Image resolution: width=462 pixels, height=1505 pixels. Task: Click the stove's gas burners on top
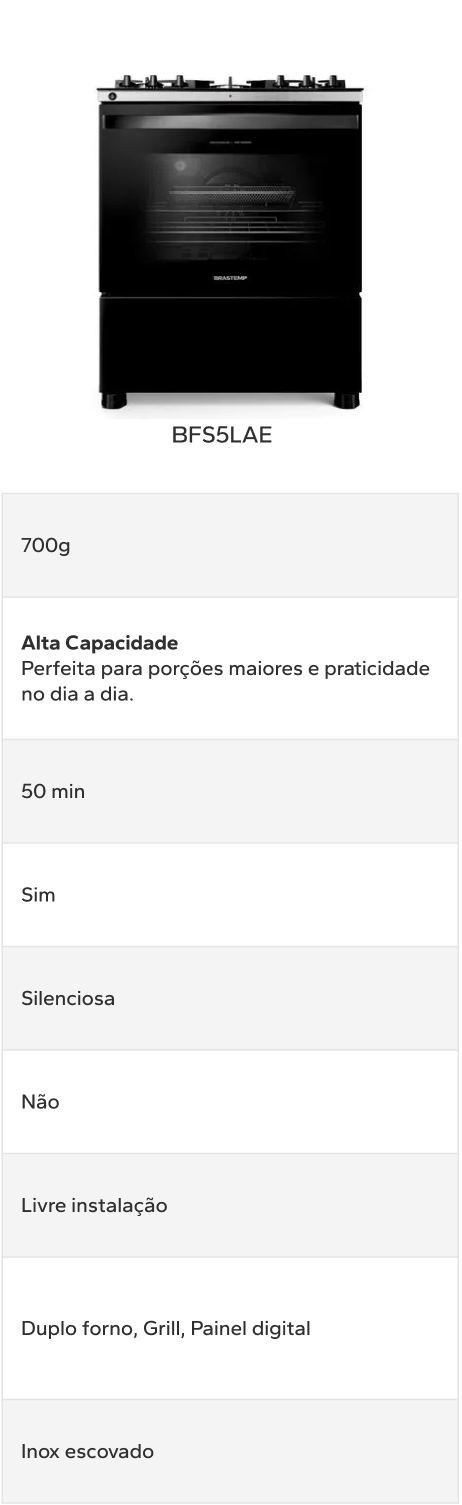230,81
